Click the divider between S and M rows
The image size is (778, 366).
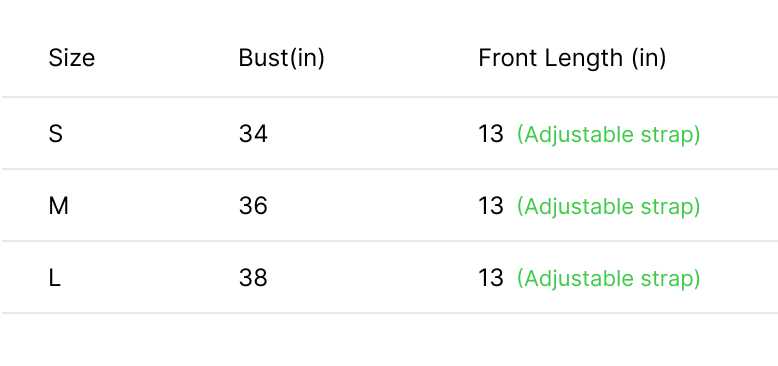pyautogui.click(x=390, y=169)
